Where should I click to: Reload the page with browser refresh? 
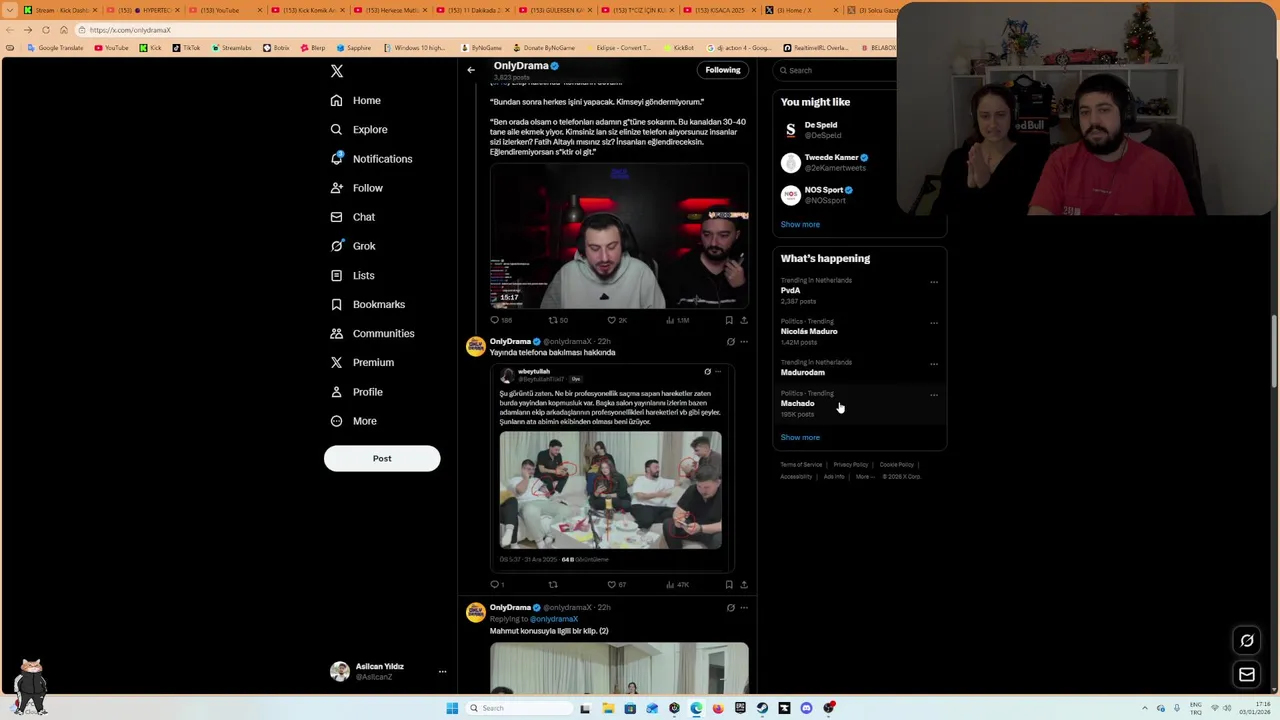pyautogui.click(x=46, y=30)
